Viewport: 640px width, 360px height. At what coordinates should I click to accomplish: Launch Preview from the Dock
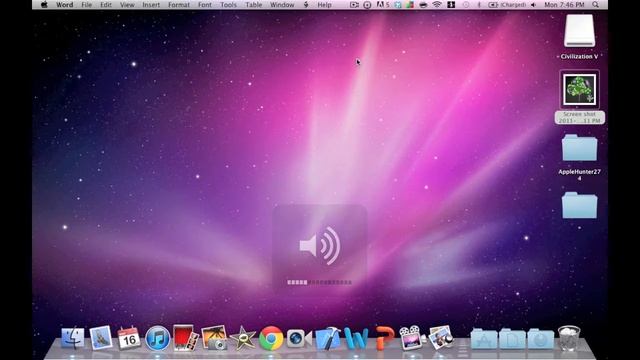441,338
